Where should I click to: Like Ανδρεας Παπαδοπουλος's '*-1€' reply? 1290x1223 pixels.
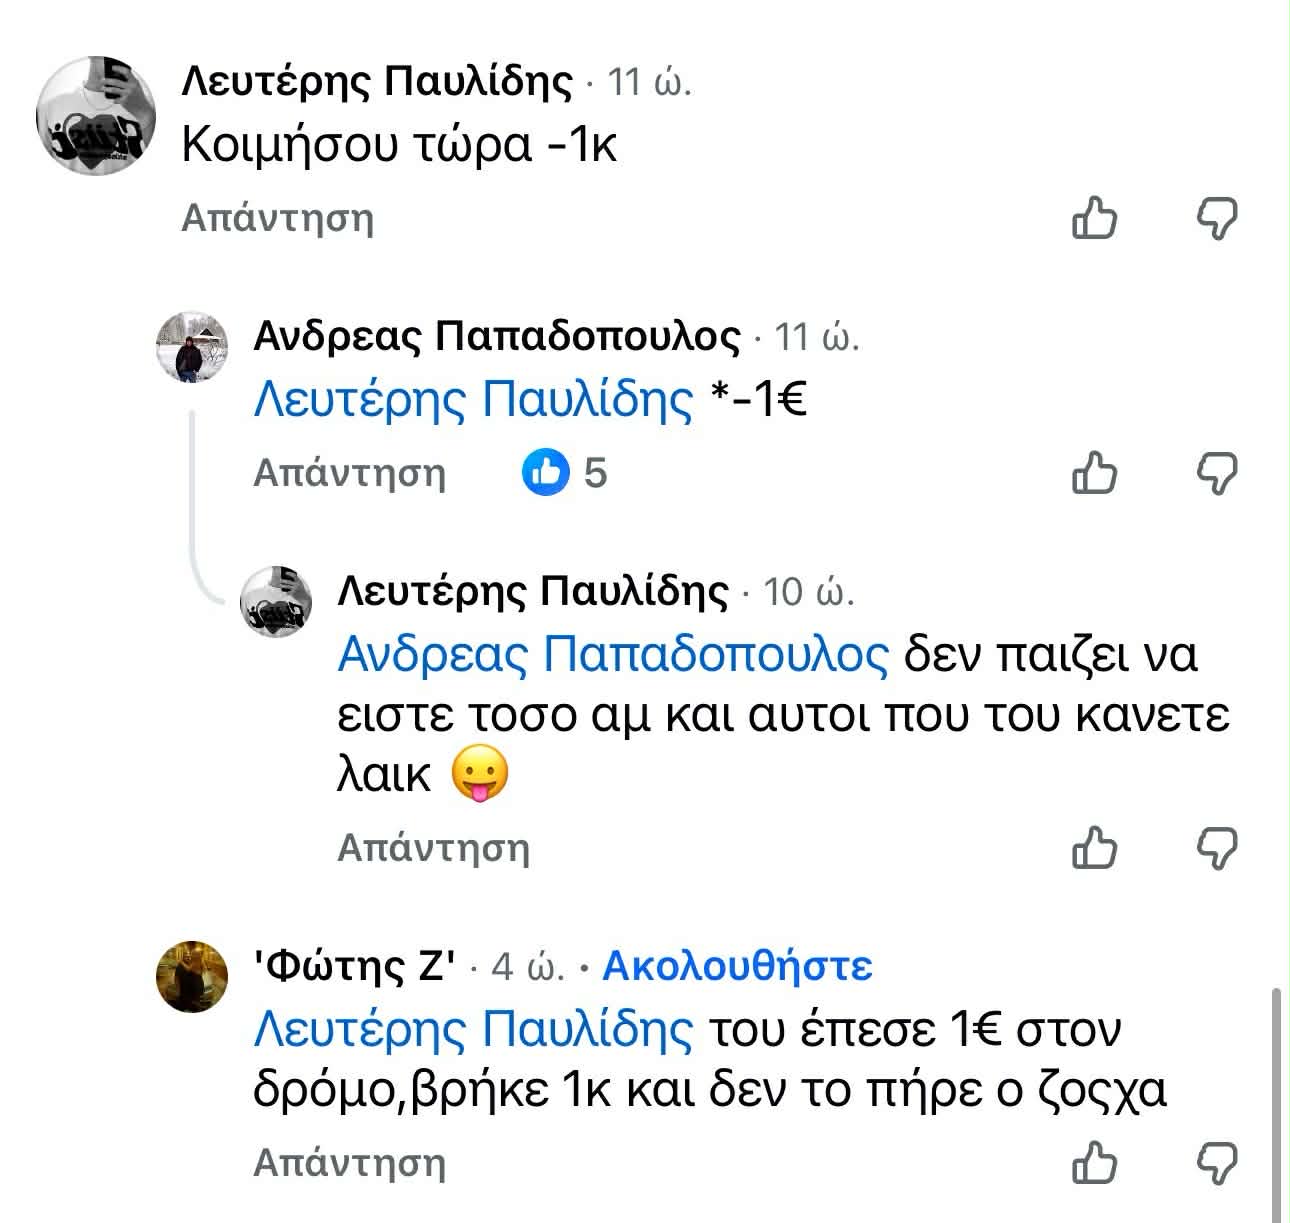1094,473
